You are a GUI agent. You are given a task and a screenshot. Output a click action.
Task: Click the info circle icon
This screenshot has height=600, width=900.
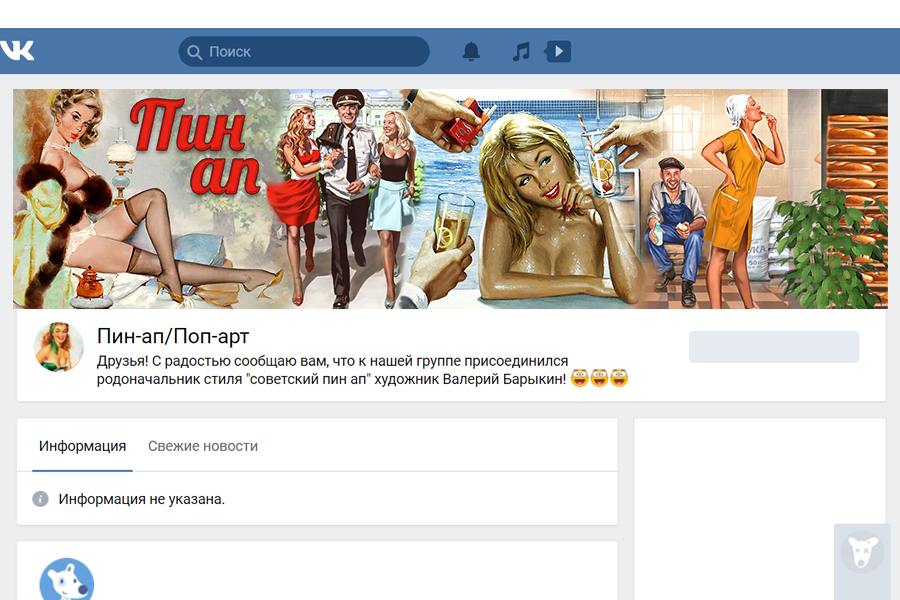pyautogui.click(x=40, y=499)
